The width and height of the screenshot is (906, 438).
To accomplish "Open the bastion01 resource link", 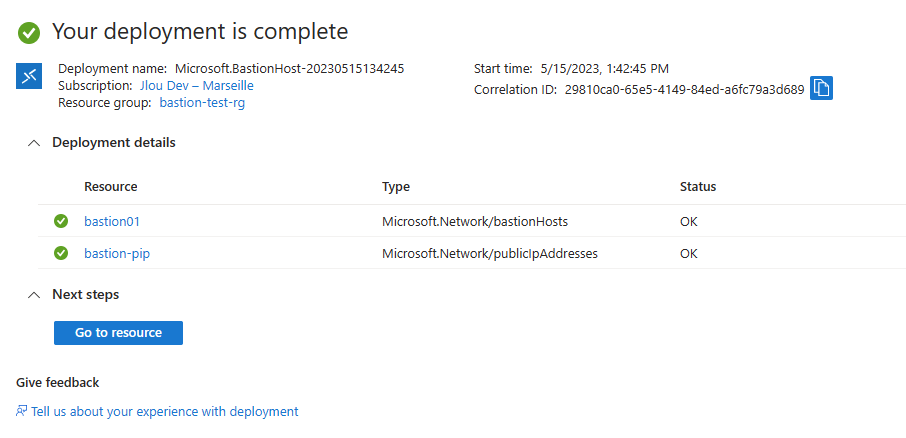I will [x=112, y=221].
